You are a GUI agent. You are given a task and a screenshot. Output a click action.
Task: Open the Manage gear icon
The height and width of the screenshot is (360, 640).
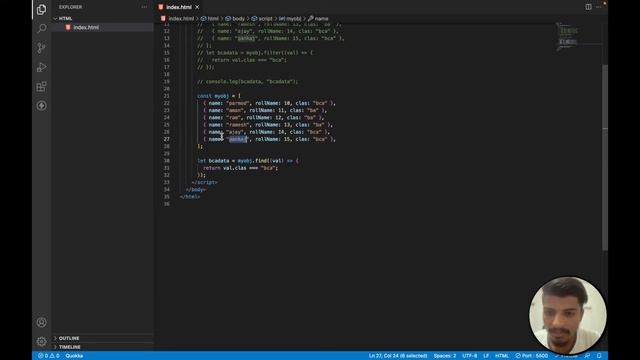click(41, 341)
